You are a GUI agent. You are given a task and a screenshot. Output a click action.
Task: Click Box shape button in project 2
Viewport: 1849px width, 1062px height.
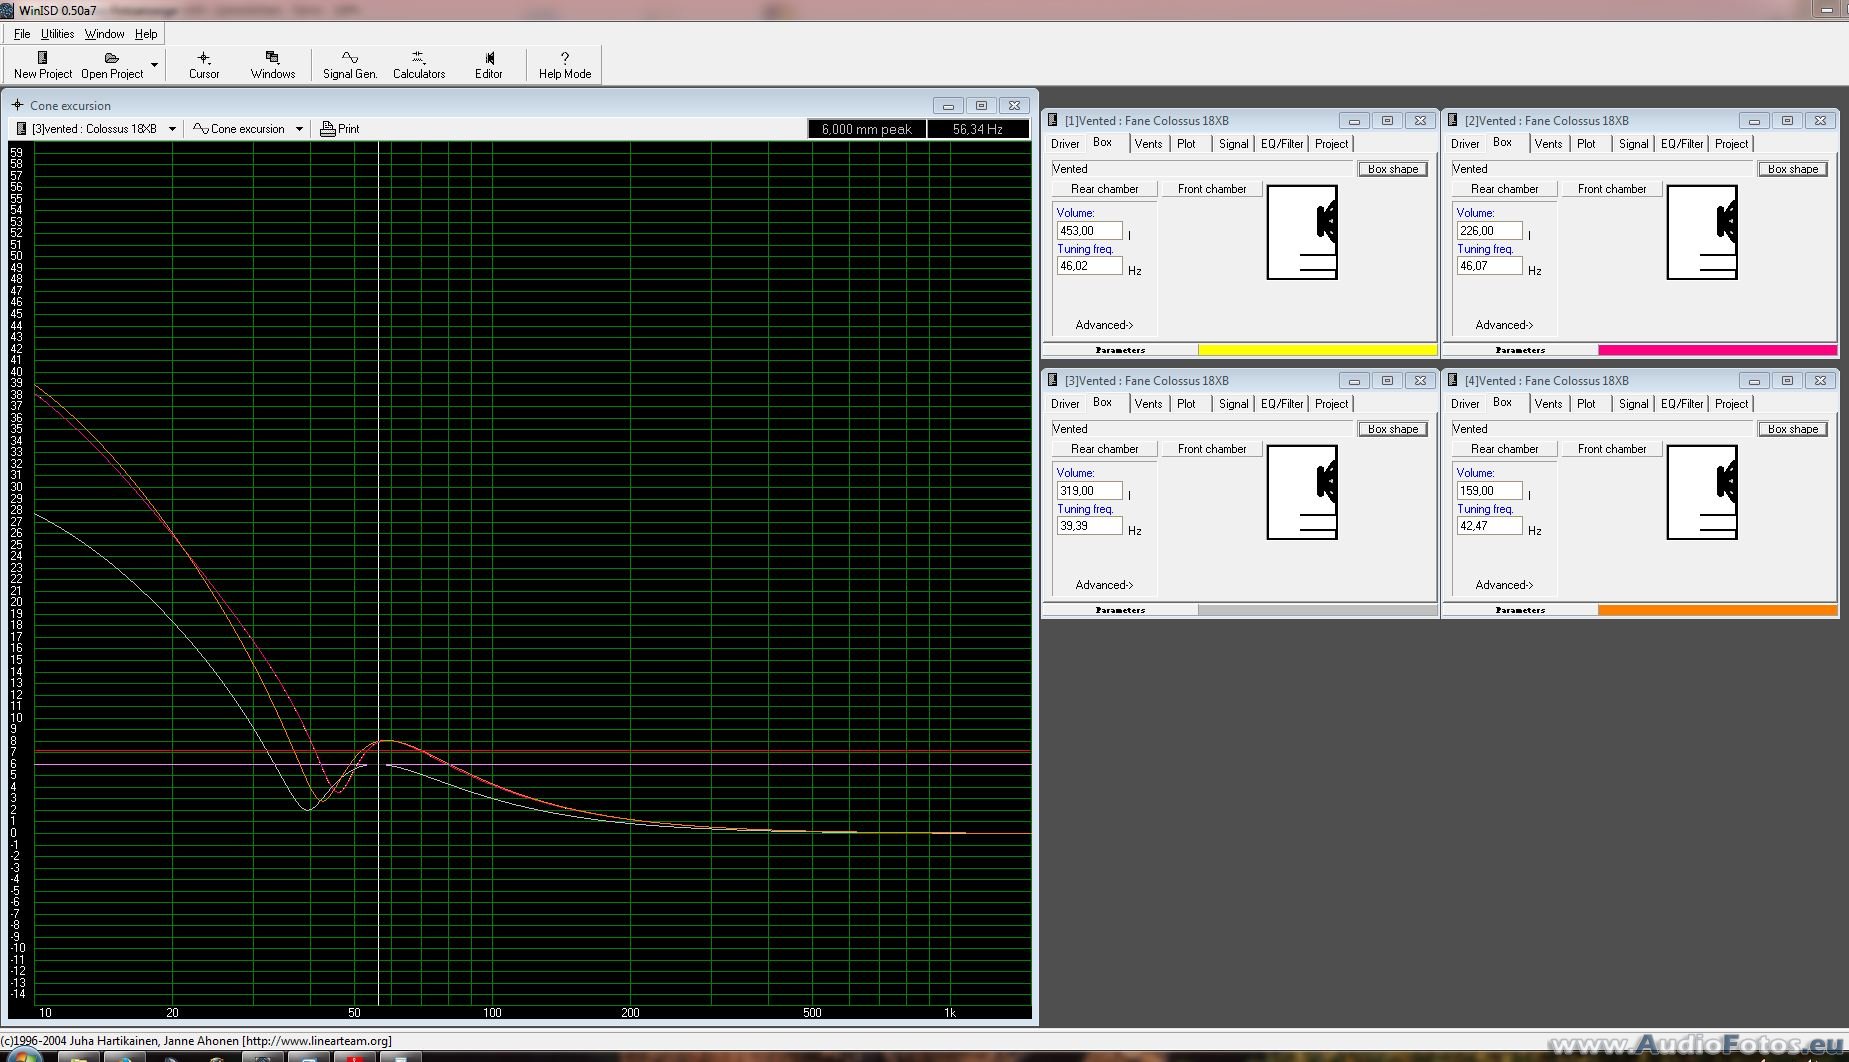(1792, 169)
